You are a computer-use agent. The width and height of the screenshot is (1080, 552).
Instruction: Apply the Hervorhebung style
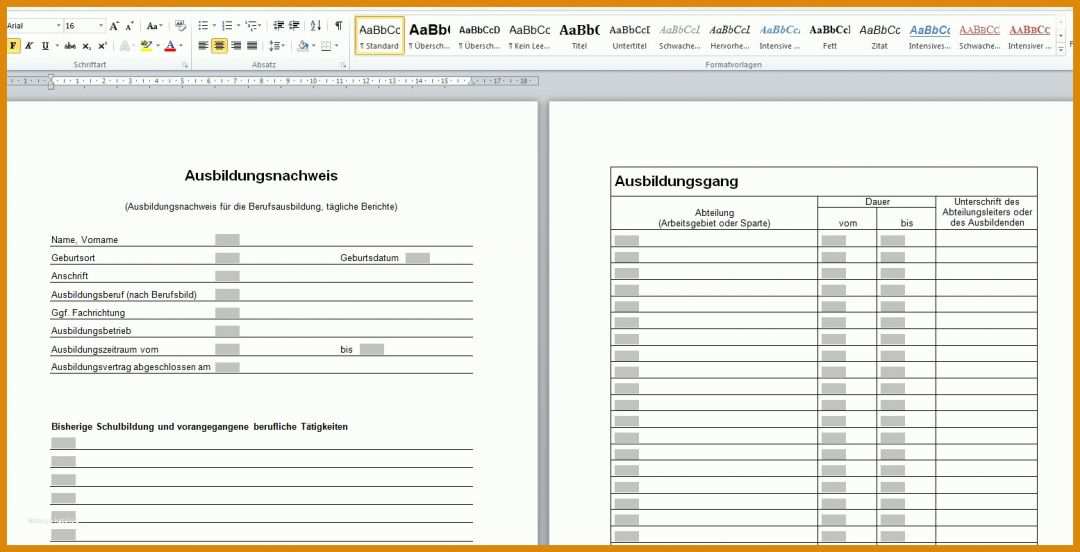[x=729, y=36]
